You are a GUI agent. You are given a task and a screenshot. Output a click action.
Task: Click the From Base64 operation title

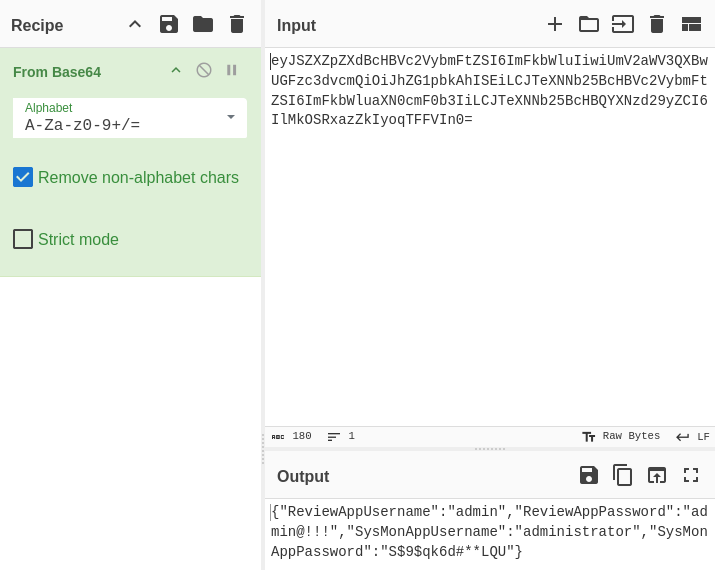(x=57, y=72)
